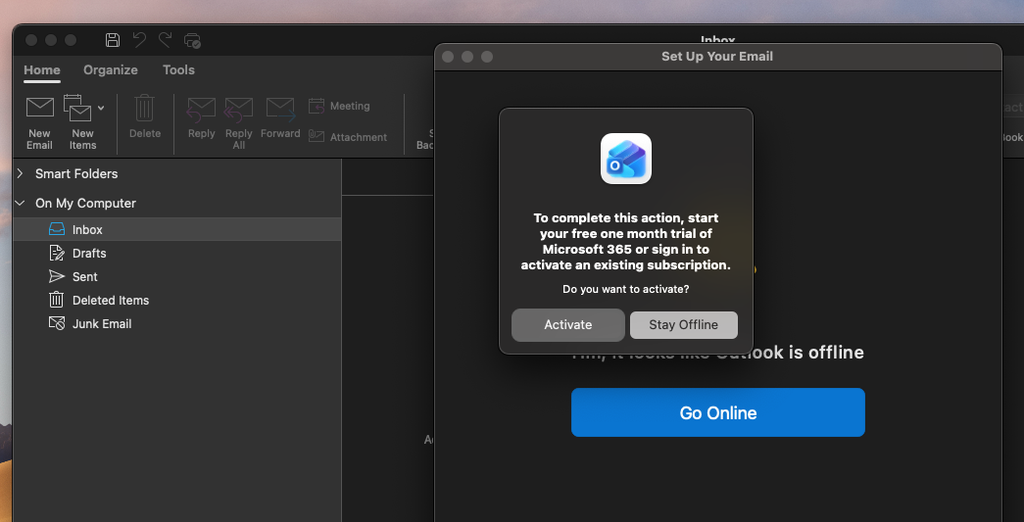Switch to the Home tab
The width and height of the screenshot is (1024, 522).
(42, 70)
